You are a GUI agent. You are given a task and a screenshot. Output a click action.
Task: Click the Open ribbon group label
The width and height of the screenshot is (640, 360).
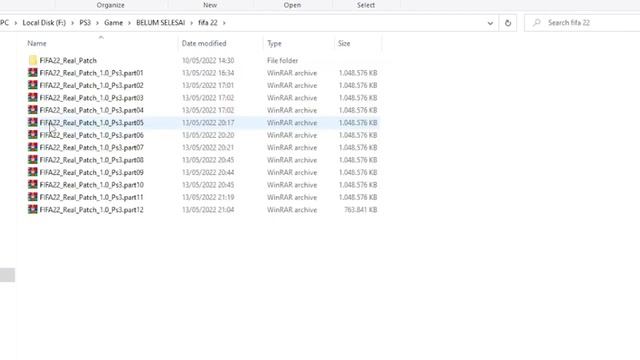click(x=292, y=5)
